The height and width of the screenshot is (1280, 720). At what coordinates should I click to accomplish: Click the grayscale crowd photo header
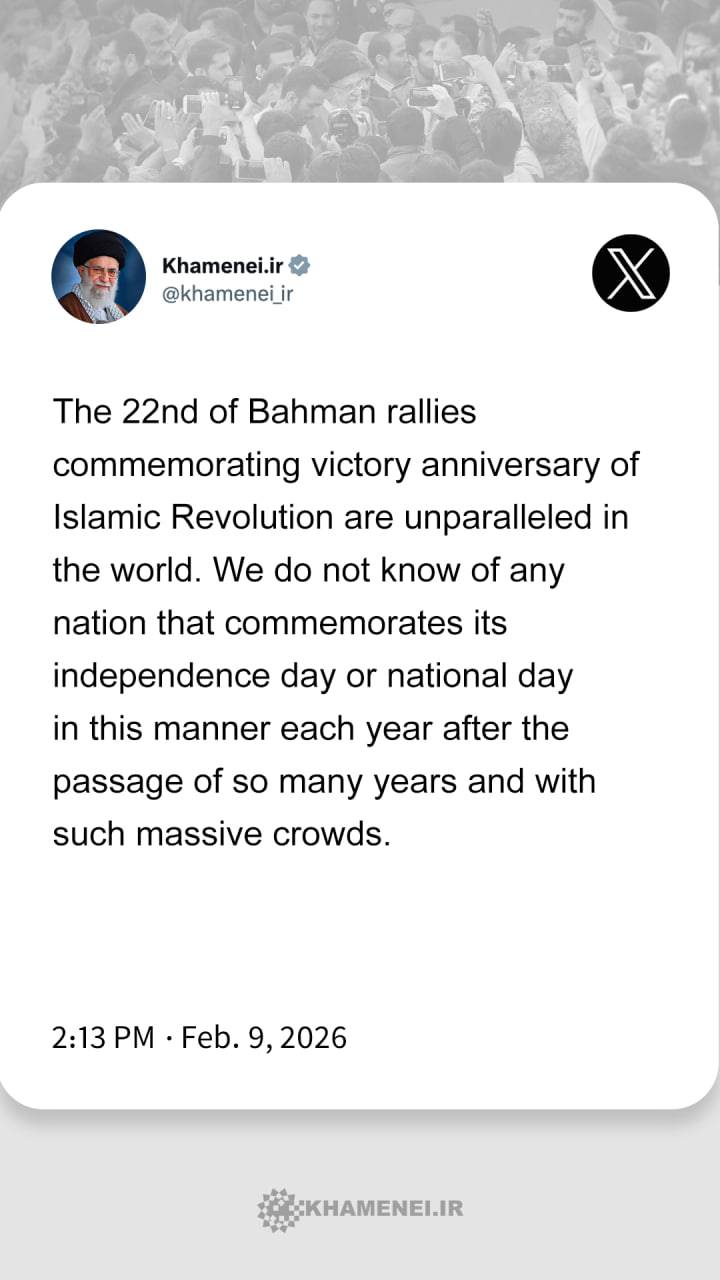(360, 90)
